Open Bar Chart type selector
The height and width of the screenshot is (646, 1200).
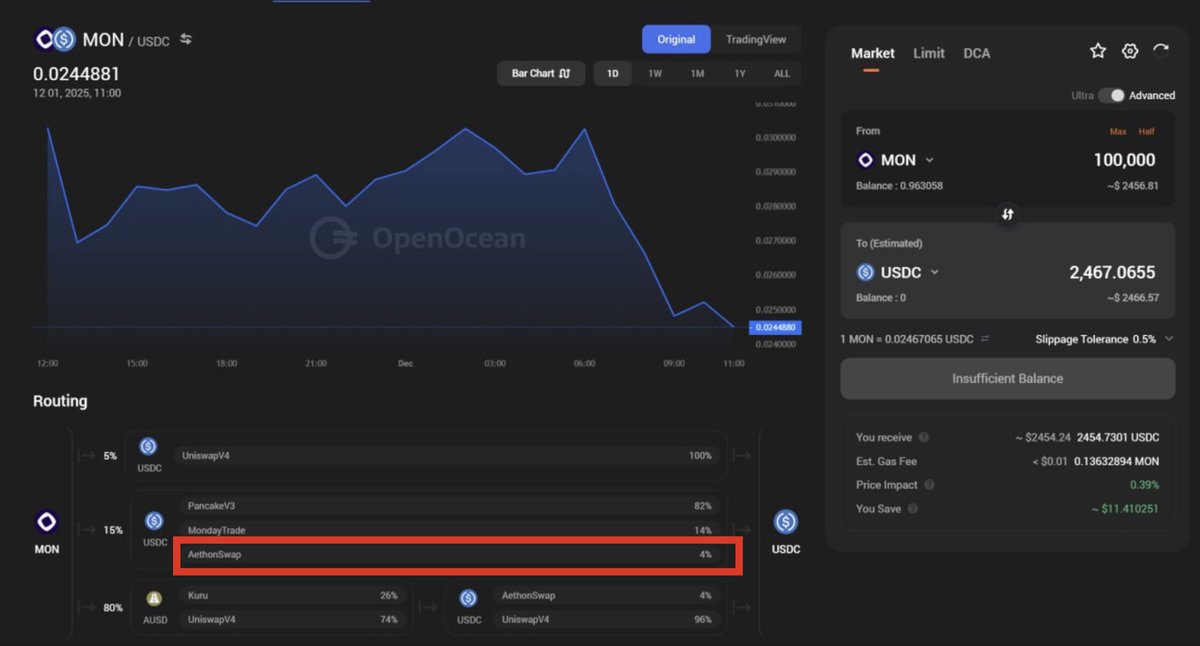541,73
